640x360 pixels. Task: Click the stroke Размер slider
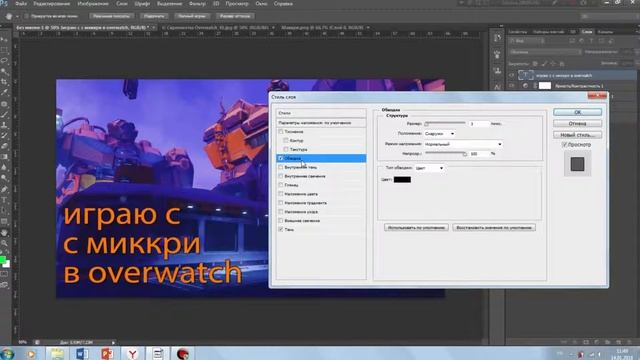pos(445,123)
